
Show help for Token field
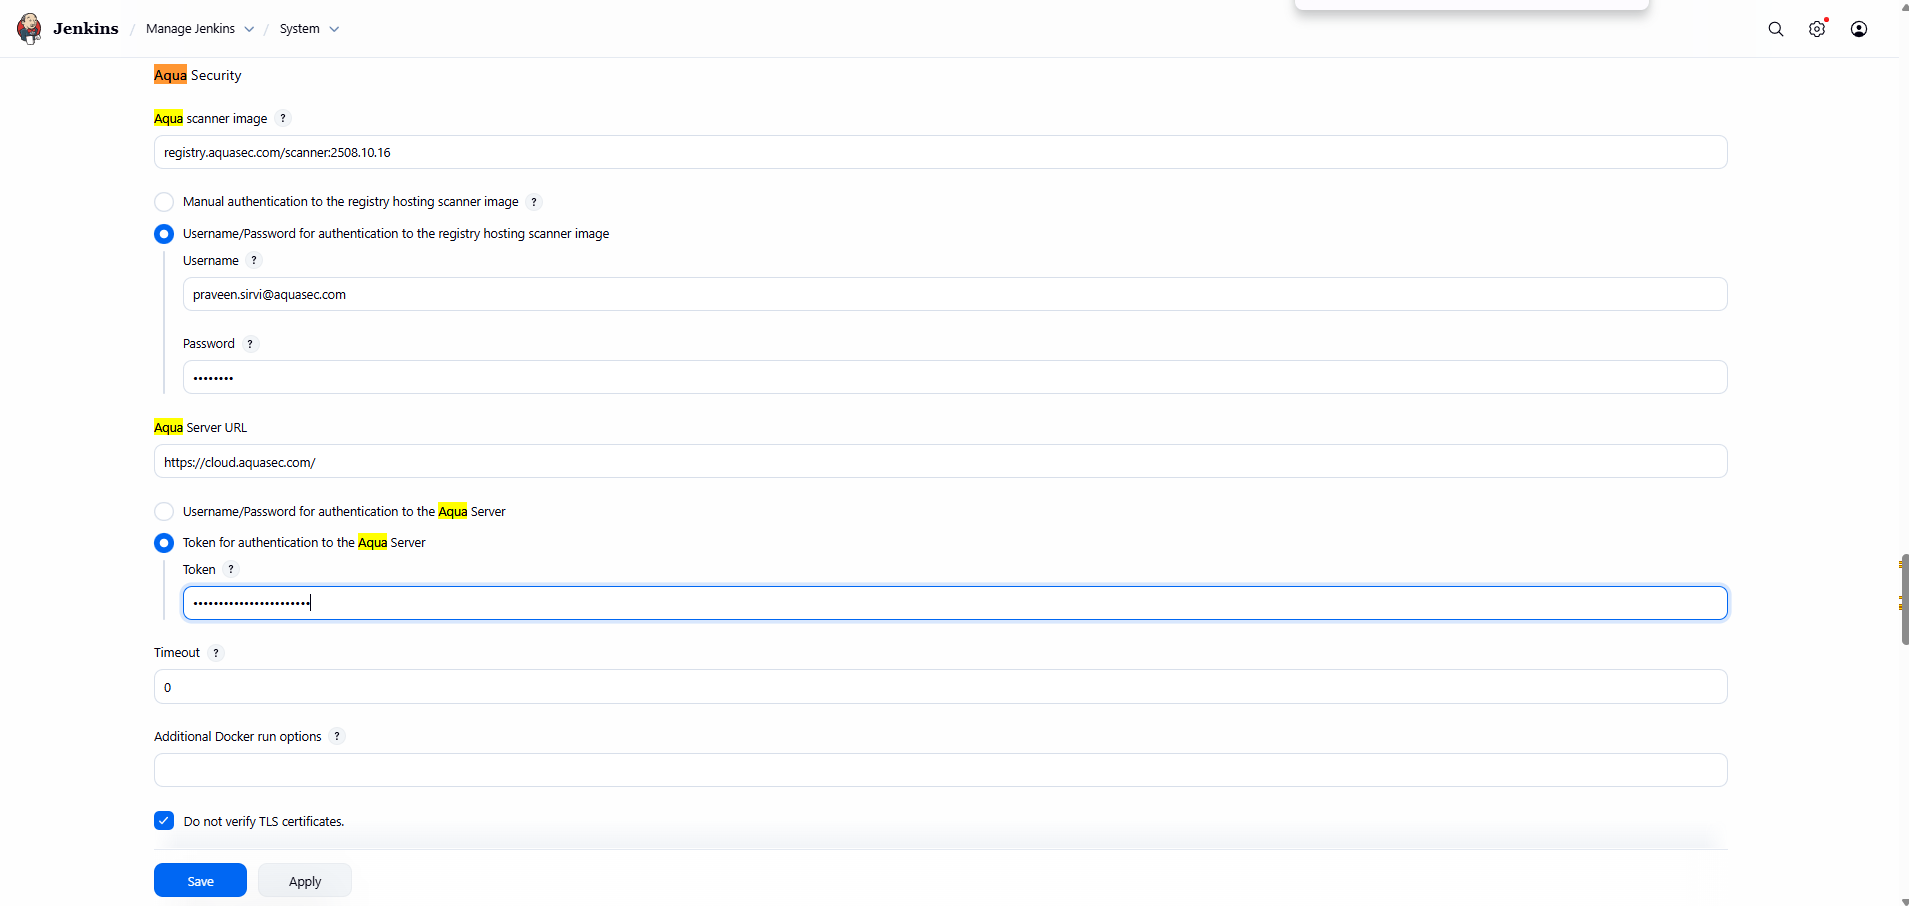231,569
